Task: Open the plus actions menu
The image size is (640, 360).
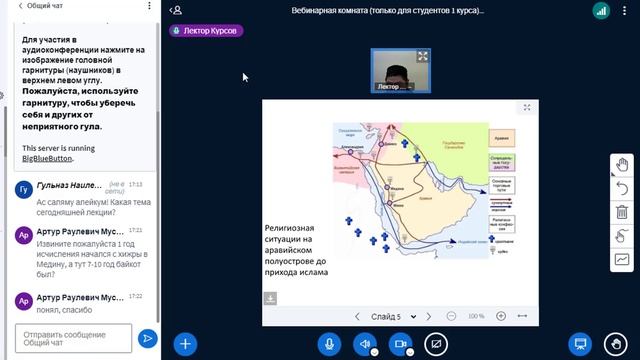Action: click(x=185, y=344)
